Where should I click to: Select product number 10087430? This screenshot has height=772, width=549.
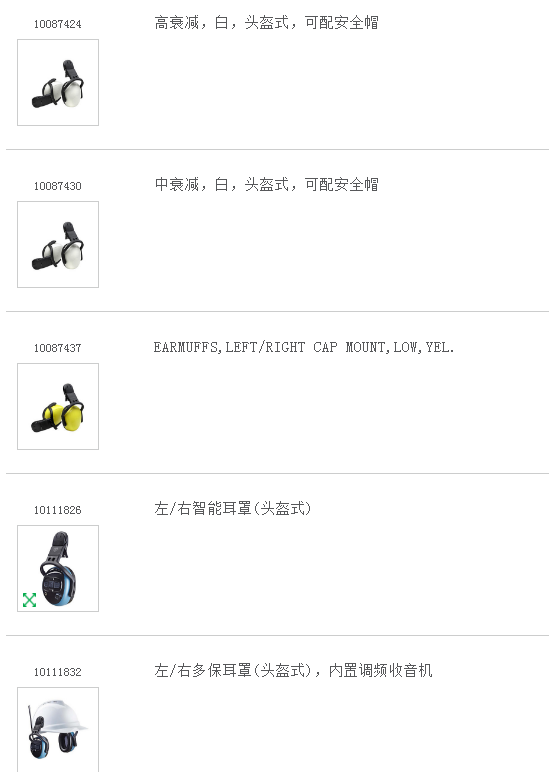[58, 186]
